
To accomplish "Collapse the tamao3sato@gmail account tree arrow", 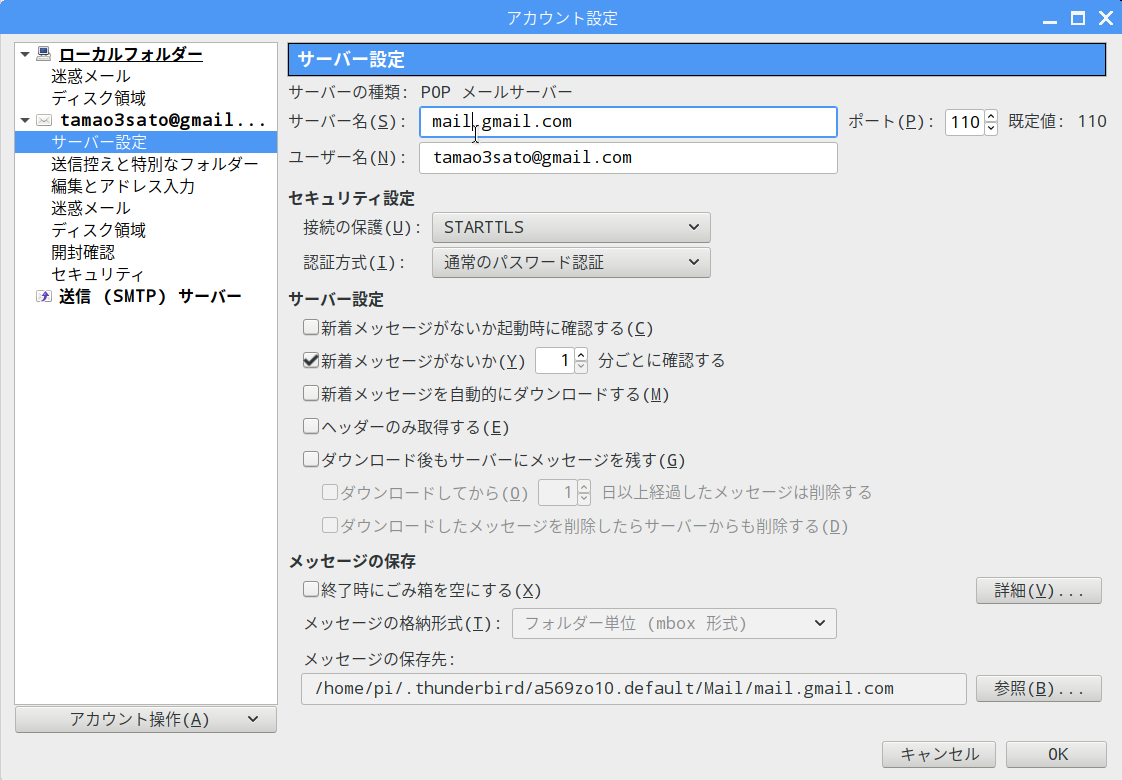I will click(25, 120).
